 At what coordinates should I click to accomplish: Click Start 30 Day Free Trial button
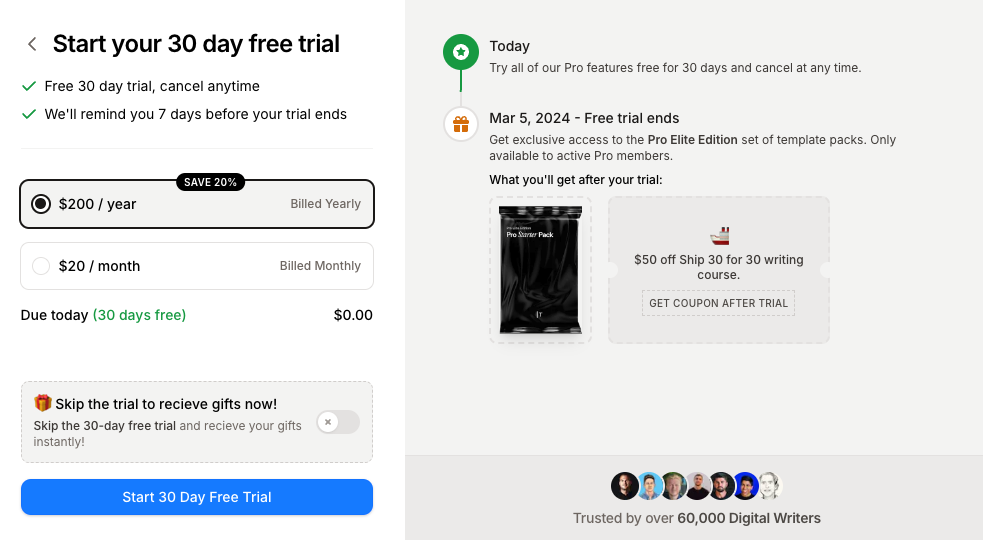point(197,497)
